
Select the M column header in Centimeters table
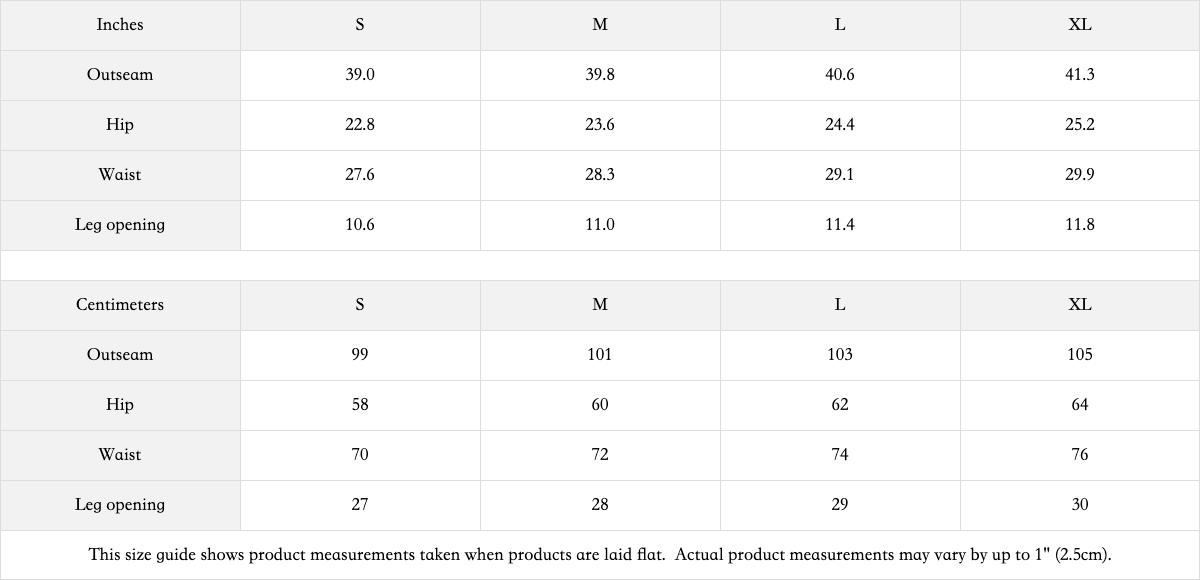pyautogui.click(x=600, y=305)
